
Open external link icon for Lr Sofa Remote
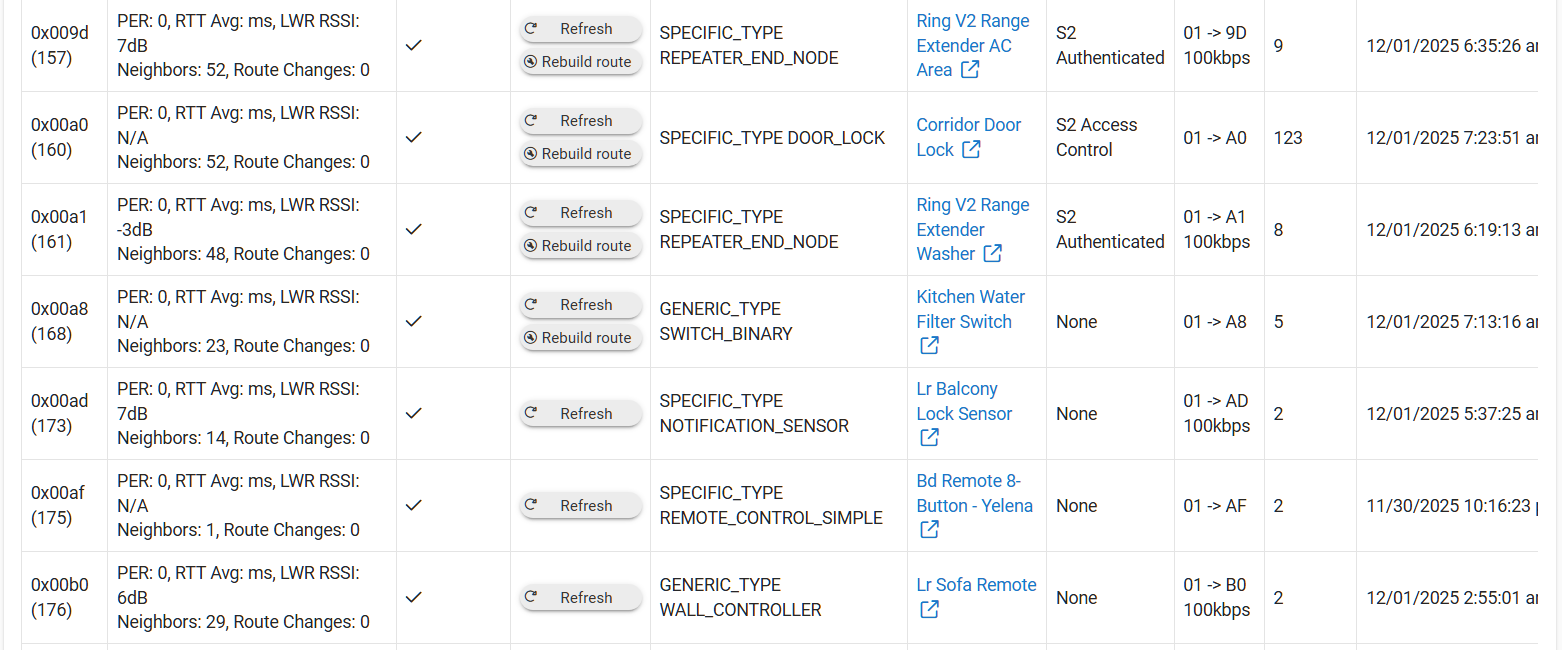click(929, 609)
